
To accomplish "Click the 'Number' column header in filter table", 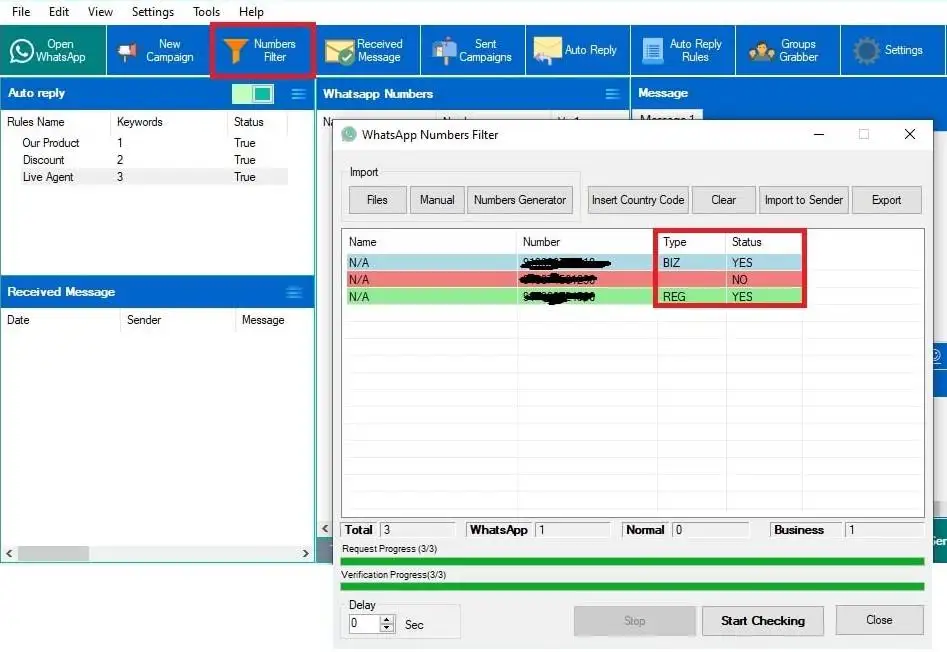I will click(x=541, y=242).
